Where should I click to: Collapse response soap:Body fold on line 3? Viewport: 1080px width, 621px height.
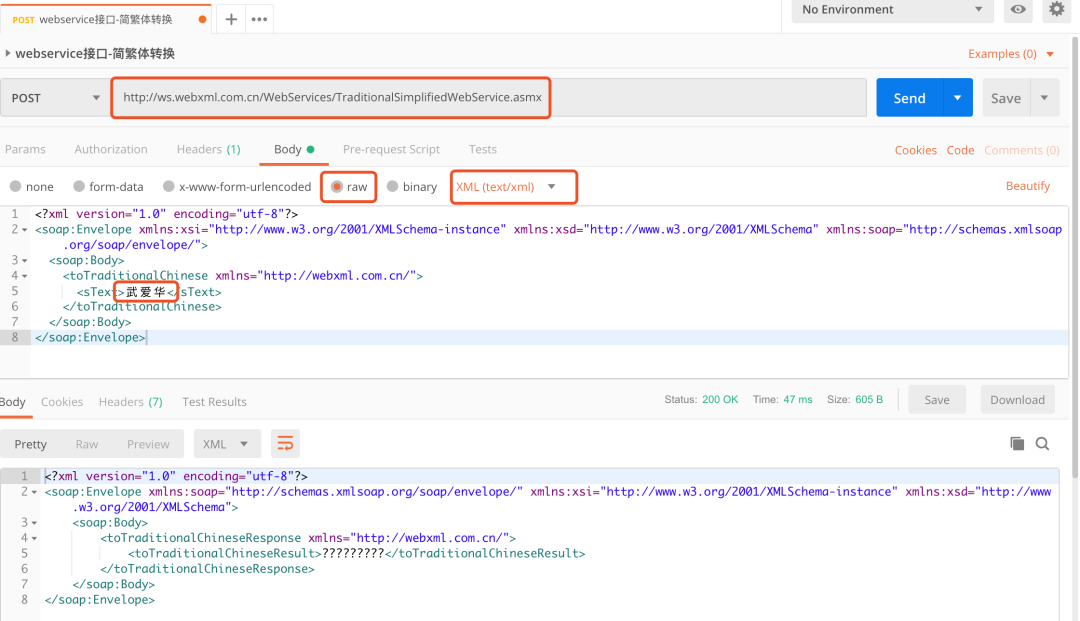click(34, 523)
